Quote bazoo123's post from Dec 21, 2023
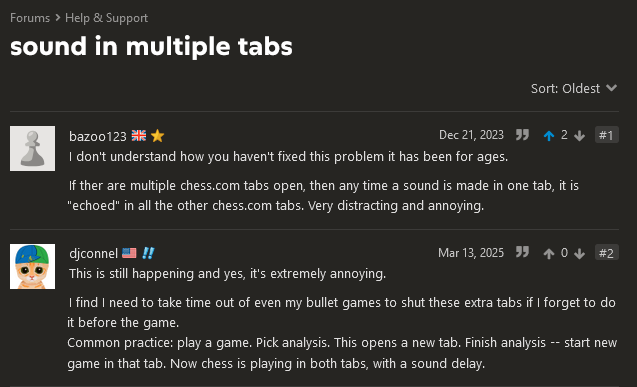 [522, 135]
